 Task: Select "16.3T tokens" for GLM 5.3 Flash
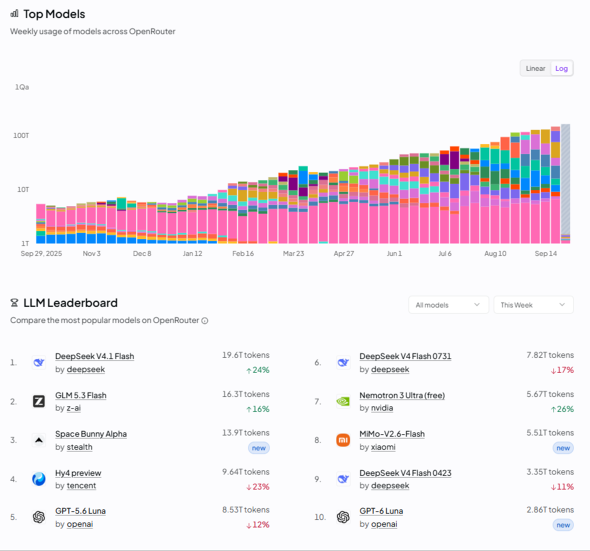pos(246,394)
